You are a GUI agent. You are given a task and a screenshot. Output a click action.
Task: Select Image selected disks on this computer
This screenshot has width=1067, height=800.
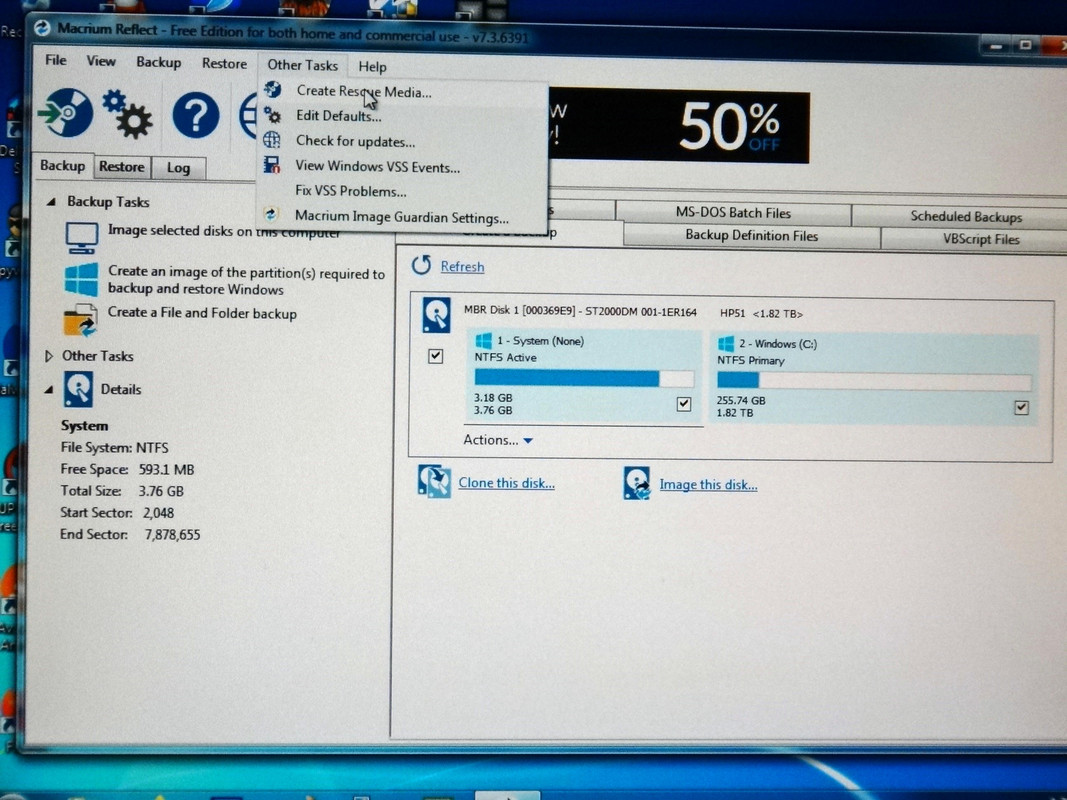tap(224, 231)
